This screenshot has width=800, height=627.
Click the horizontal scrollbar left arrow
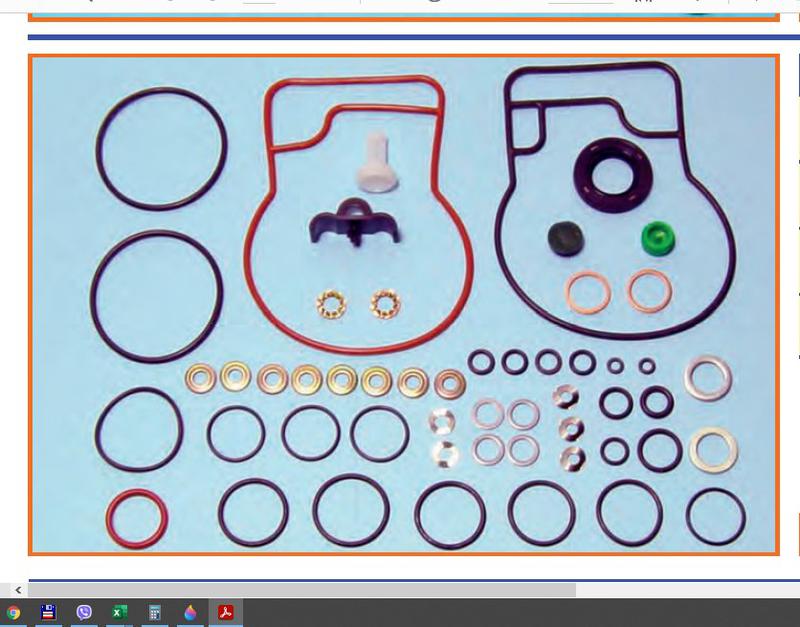click(18, 590)
